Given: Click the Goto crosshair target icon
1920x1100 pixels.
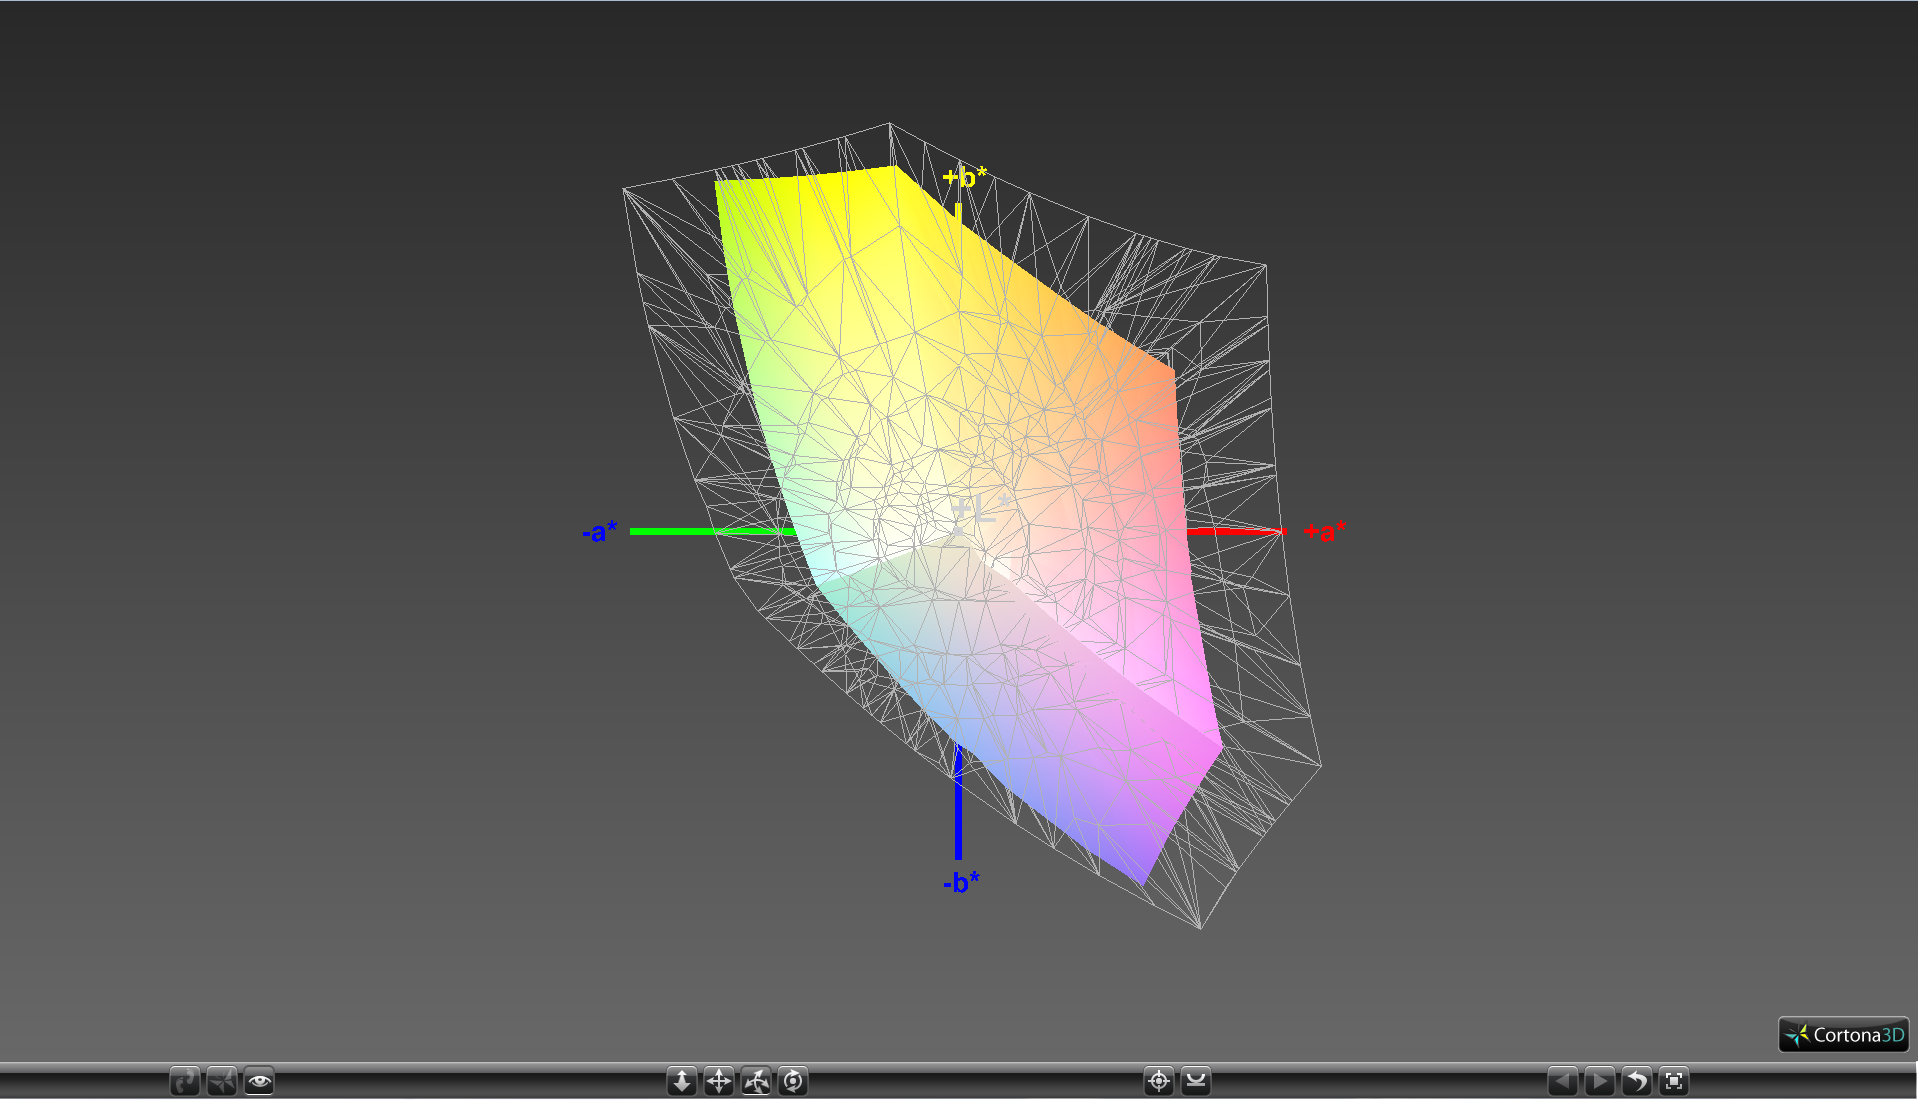Looking at the screenshot, I should (1159, 1081).
